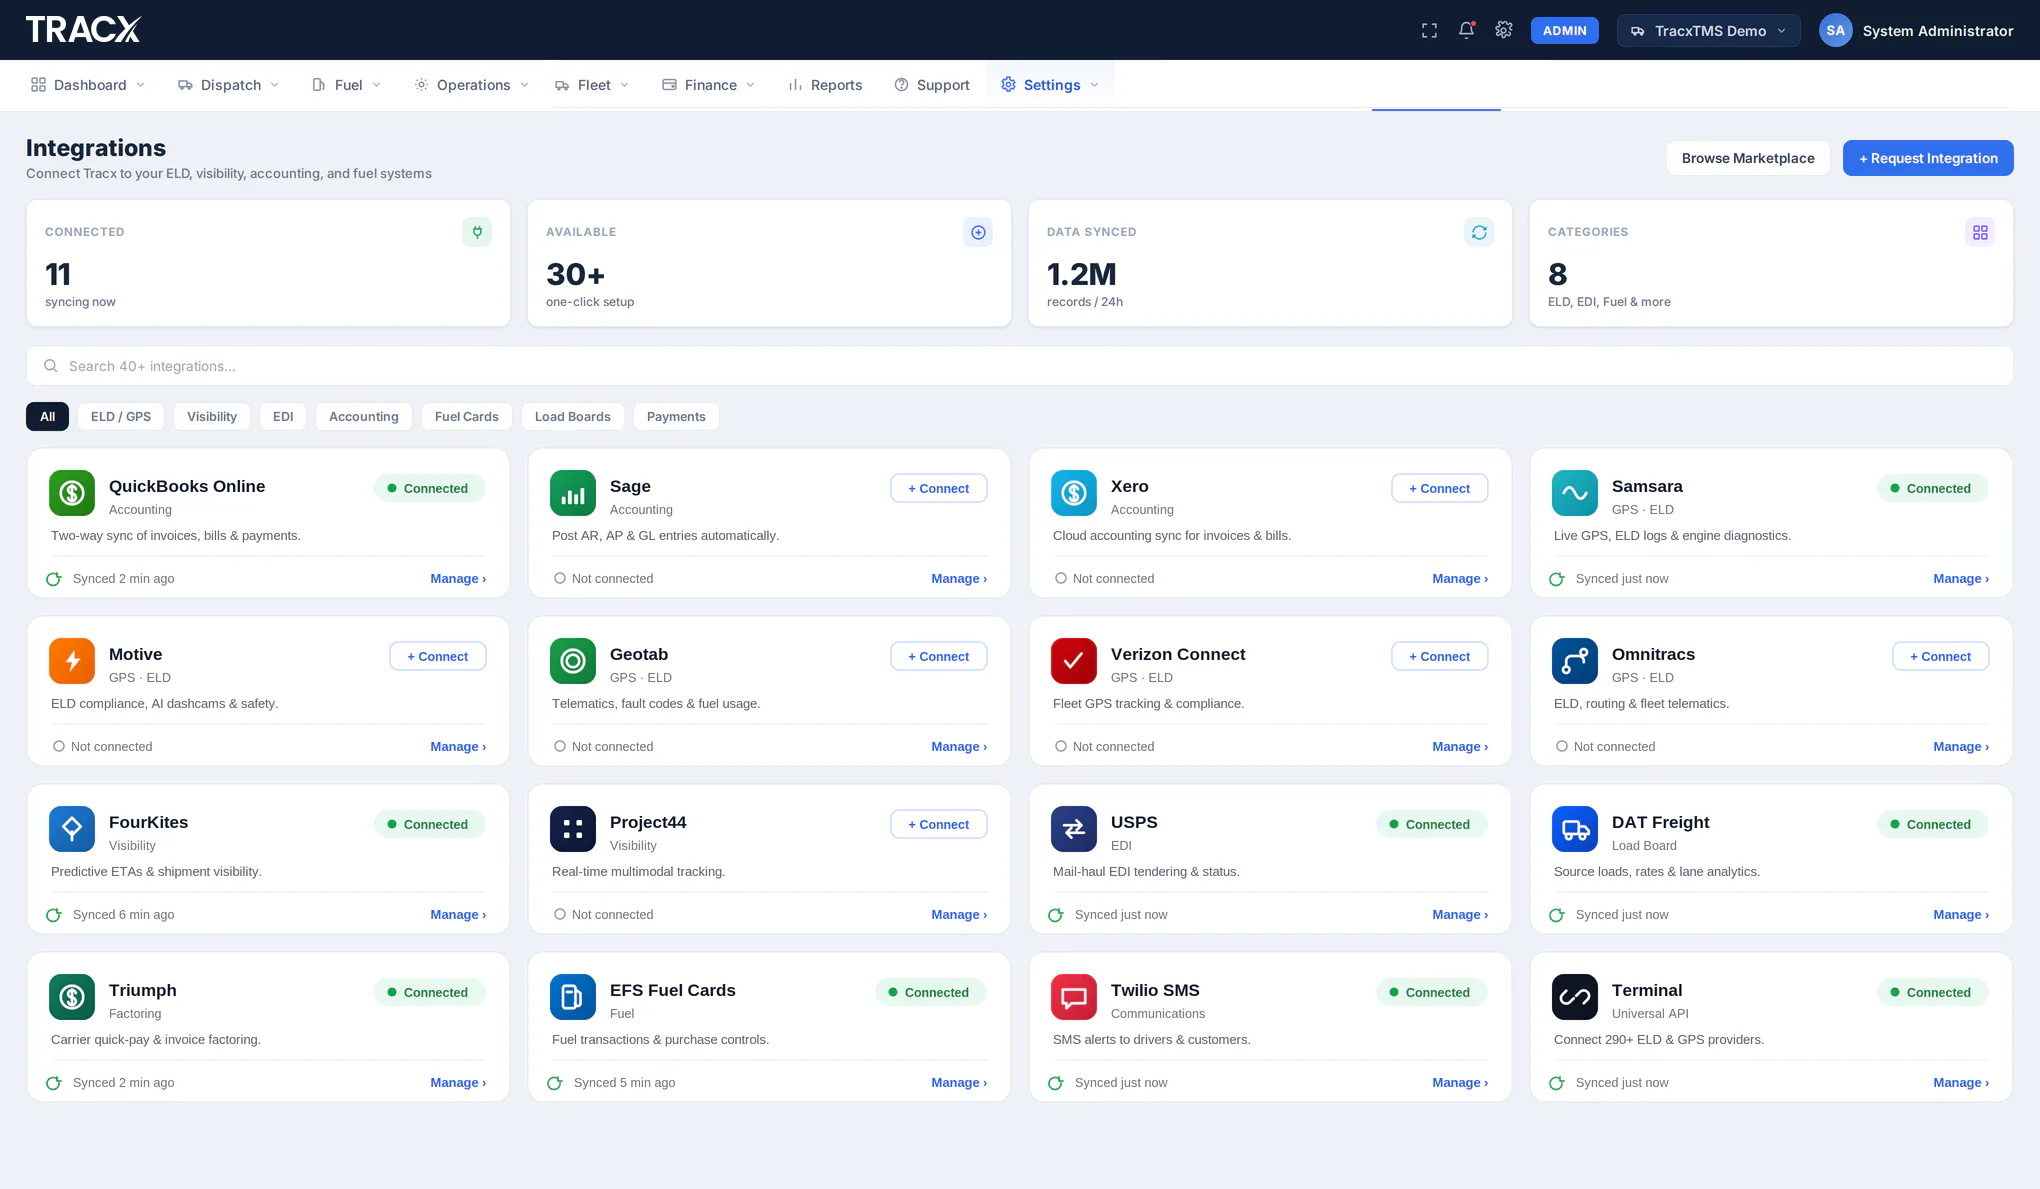Open Manage link for Samsara
The width and height of the screenshot is (2040, 1189).
tap(1961, 579)
